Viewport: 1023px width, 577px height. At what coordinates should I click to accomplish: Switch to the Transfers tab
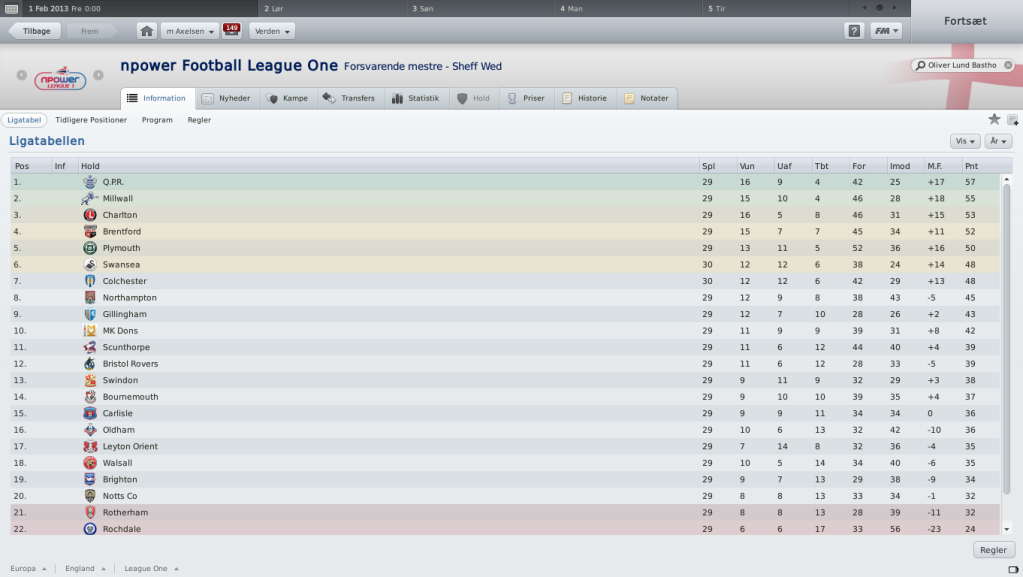[x=349, y=98]
